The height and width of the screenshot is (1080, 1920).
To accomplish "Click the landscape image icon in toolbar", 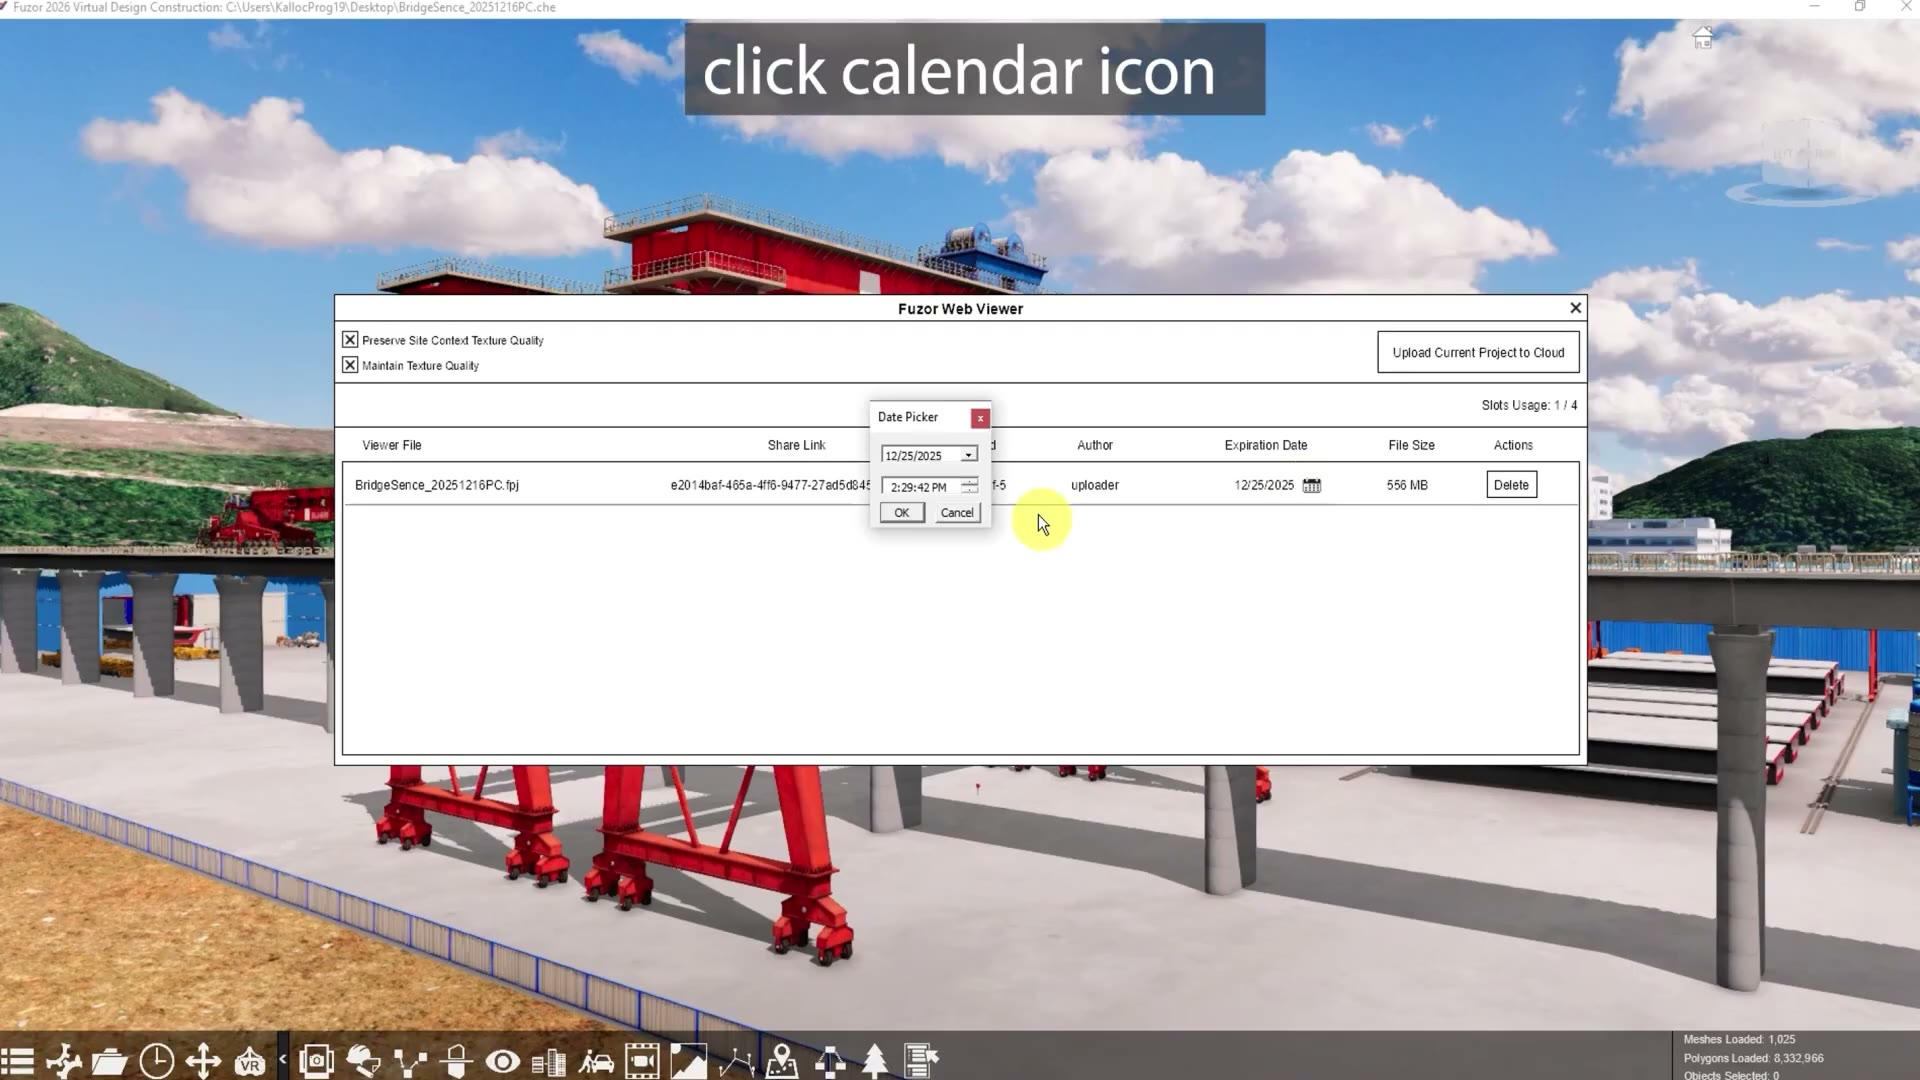I will pyautogui.click(x=689, y=1061).
